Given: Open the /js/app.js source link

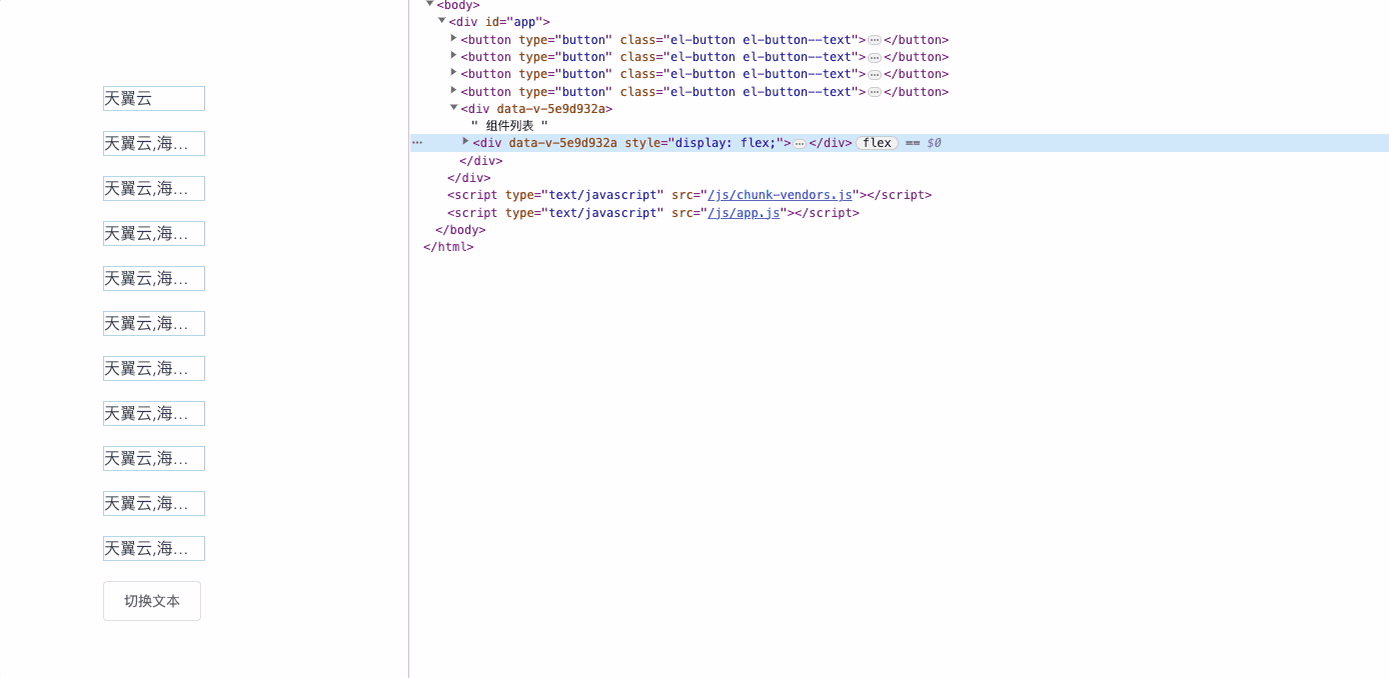Looking at the screenshot, I should [x=744, y=213].
